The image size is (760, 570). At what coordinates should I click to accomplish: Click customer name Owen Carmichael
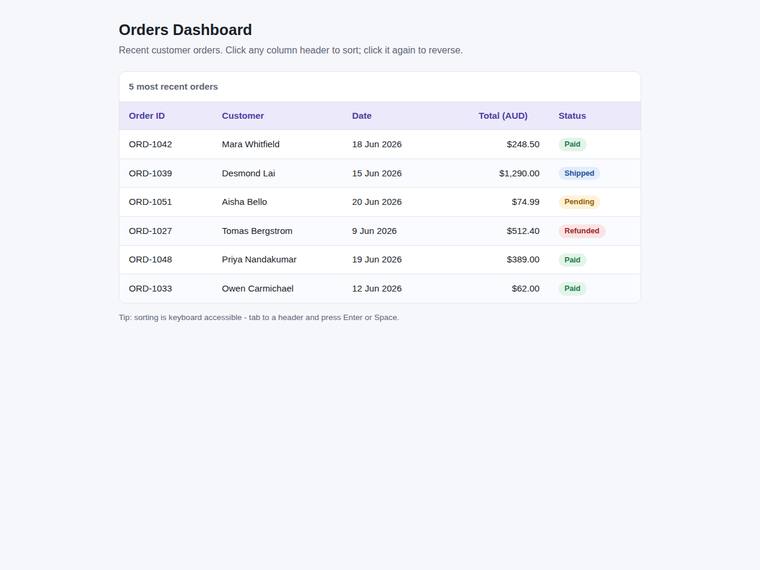click(257, 289)
